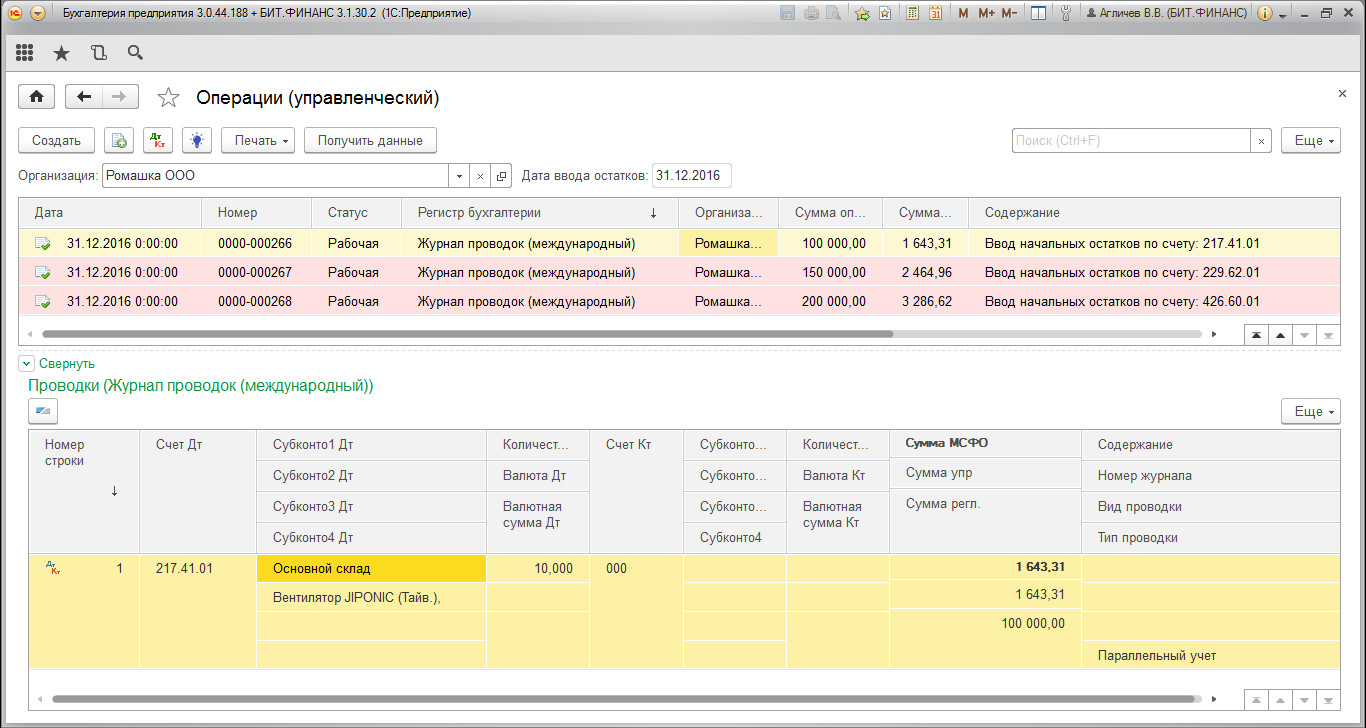Sort by the Статус column header
Screen dimensions: 1366x728
357,213
